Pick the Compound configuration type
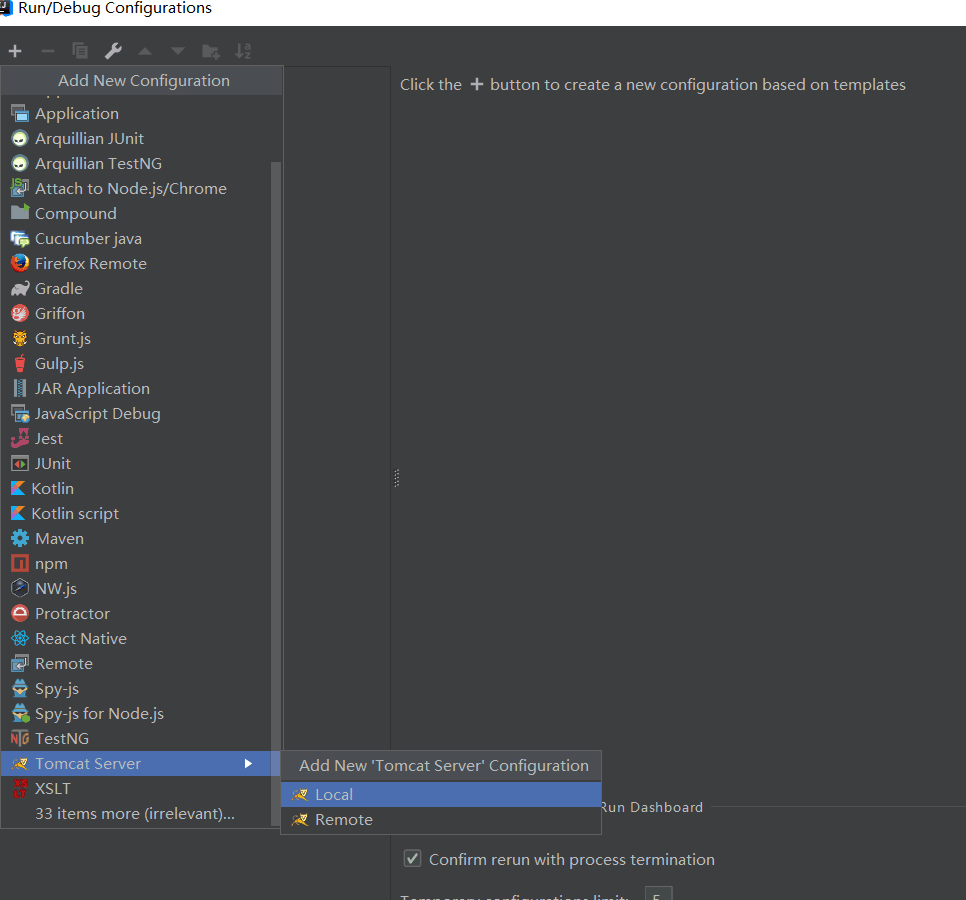 [136, 213]
